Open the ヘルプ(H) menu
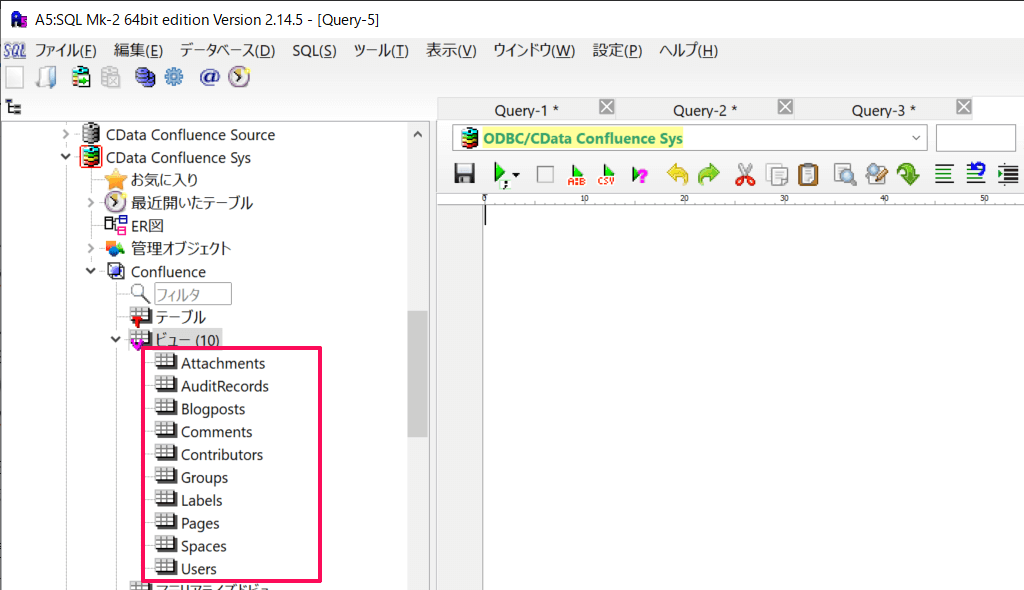The image size is (1024, 590). click(x=688, y=50)
